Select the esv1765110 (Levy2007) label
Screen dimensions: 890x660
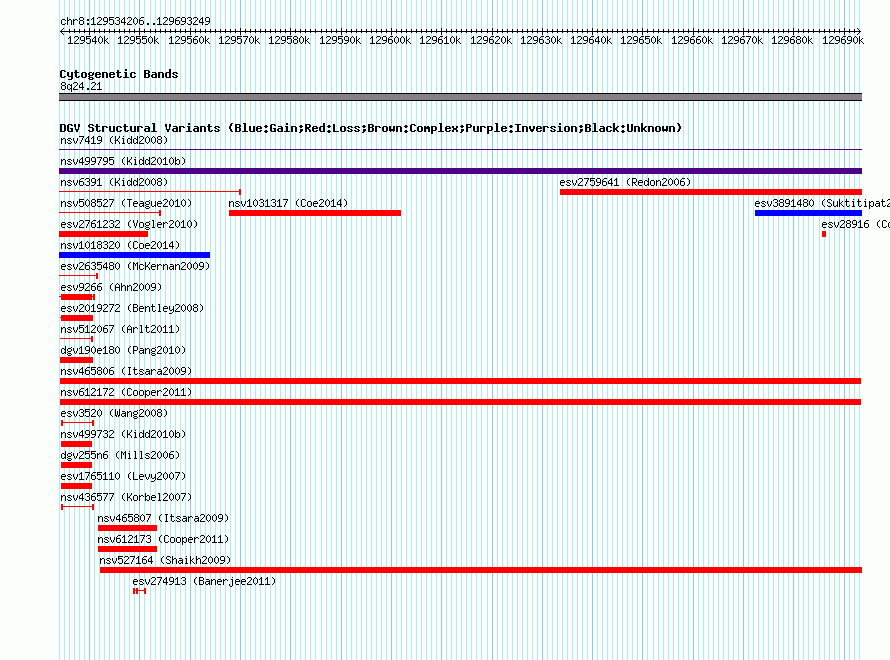[123, 476]
